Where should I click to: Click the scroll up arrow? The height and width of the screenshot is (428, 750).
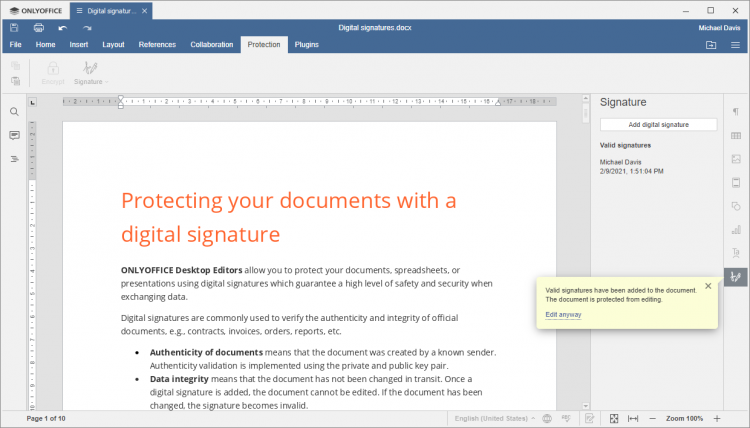(585, 99)
